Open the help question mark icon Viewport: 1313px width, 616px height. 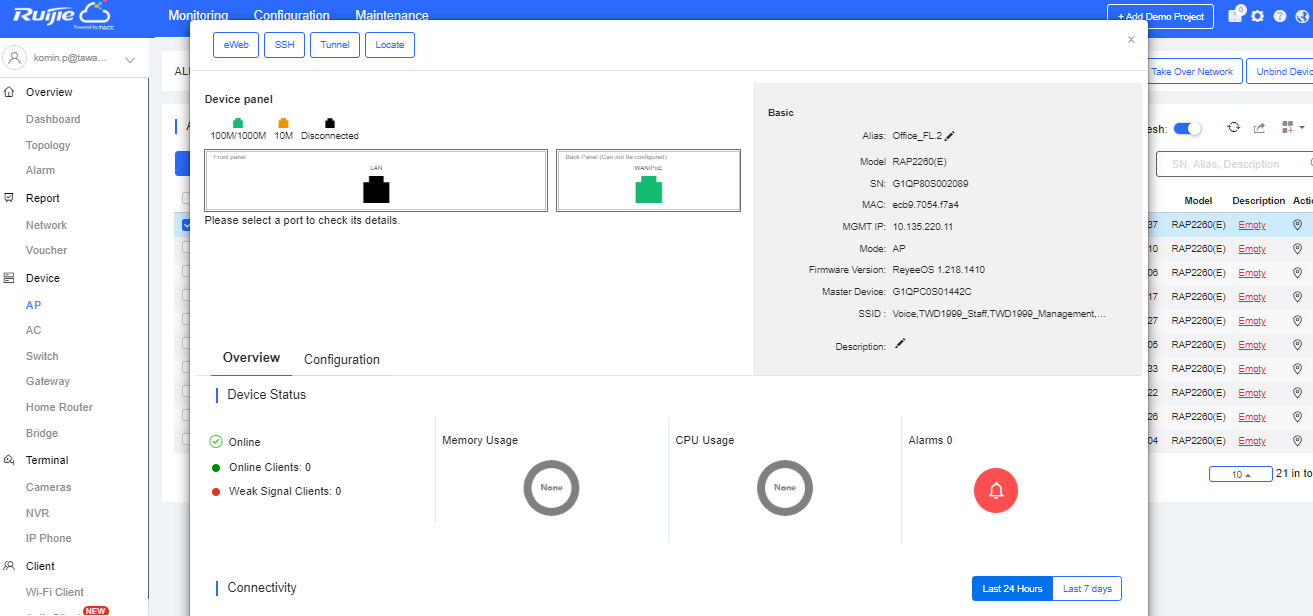point(1280,17)
